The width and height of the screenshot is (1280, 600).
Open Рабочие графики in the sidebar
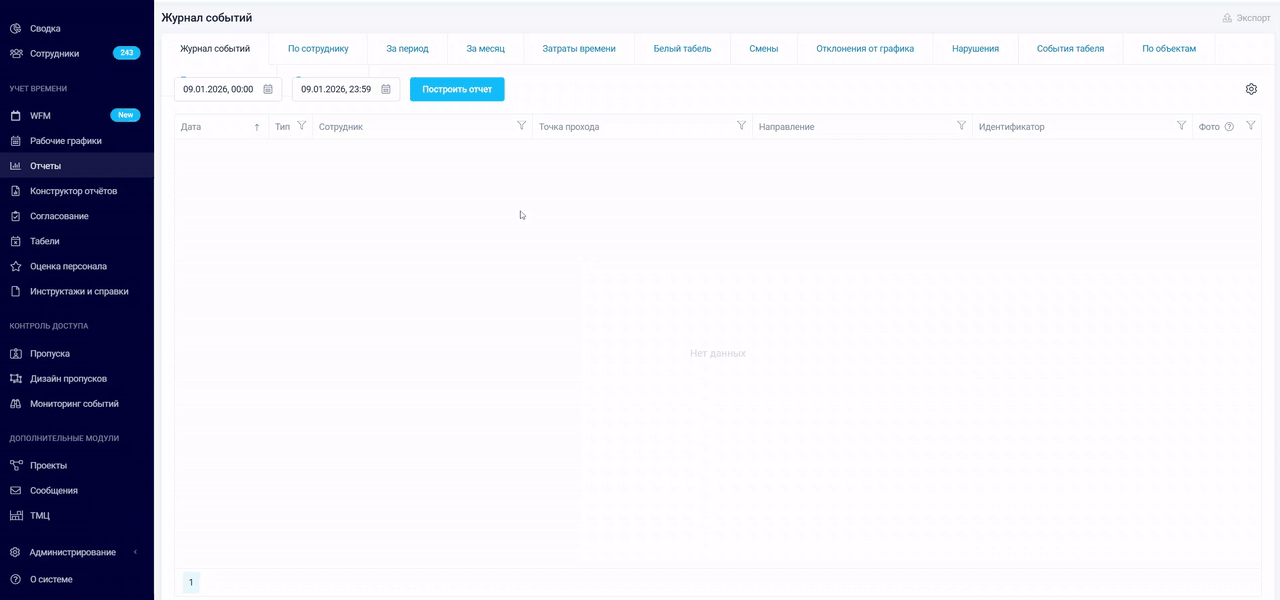(x=66, y=141)
